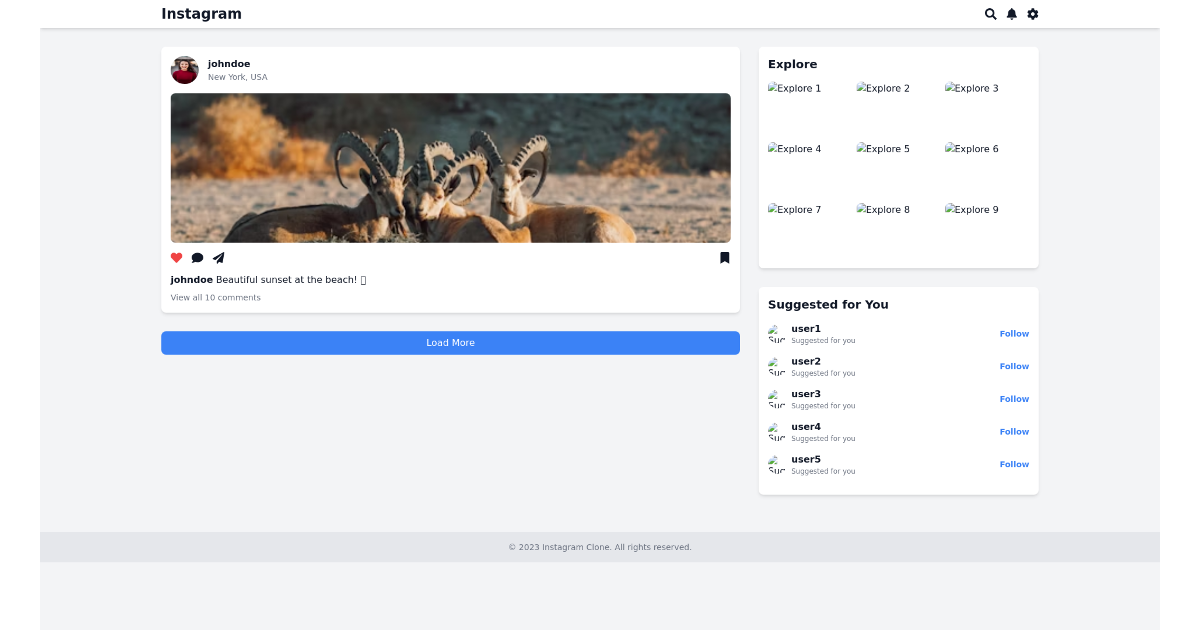Open johndoe's profile picture
This screenshot has width=1200, height=630.
coord(184,69)
